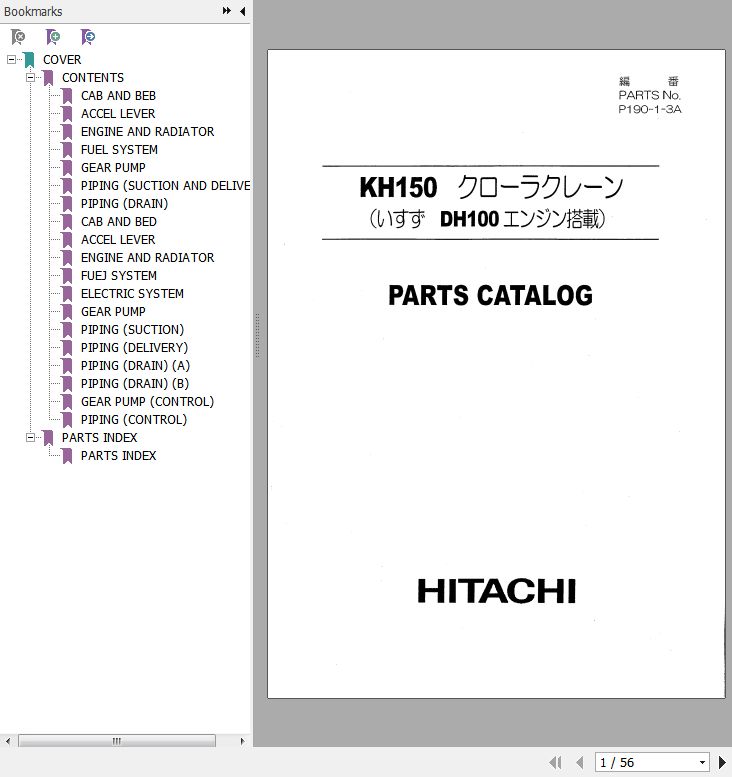Open the CONTENTS bookmark
The width and height of the screenshot is (732, 777).
coord(93,78)
